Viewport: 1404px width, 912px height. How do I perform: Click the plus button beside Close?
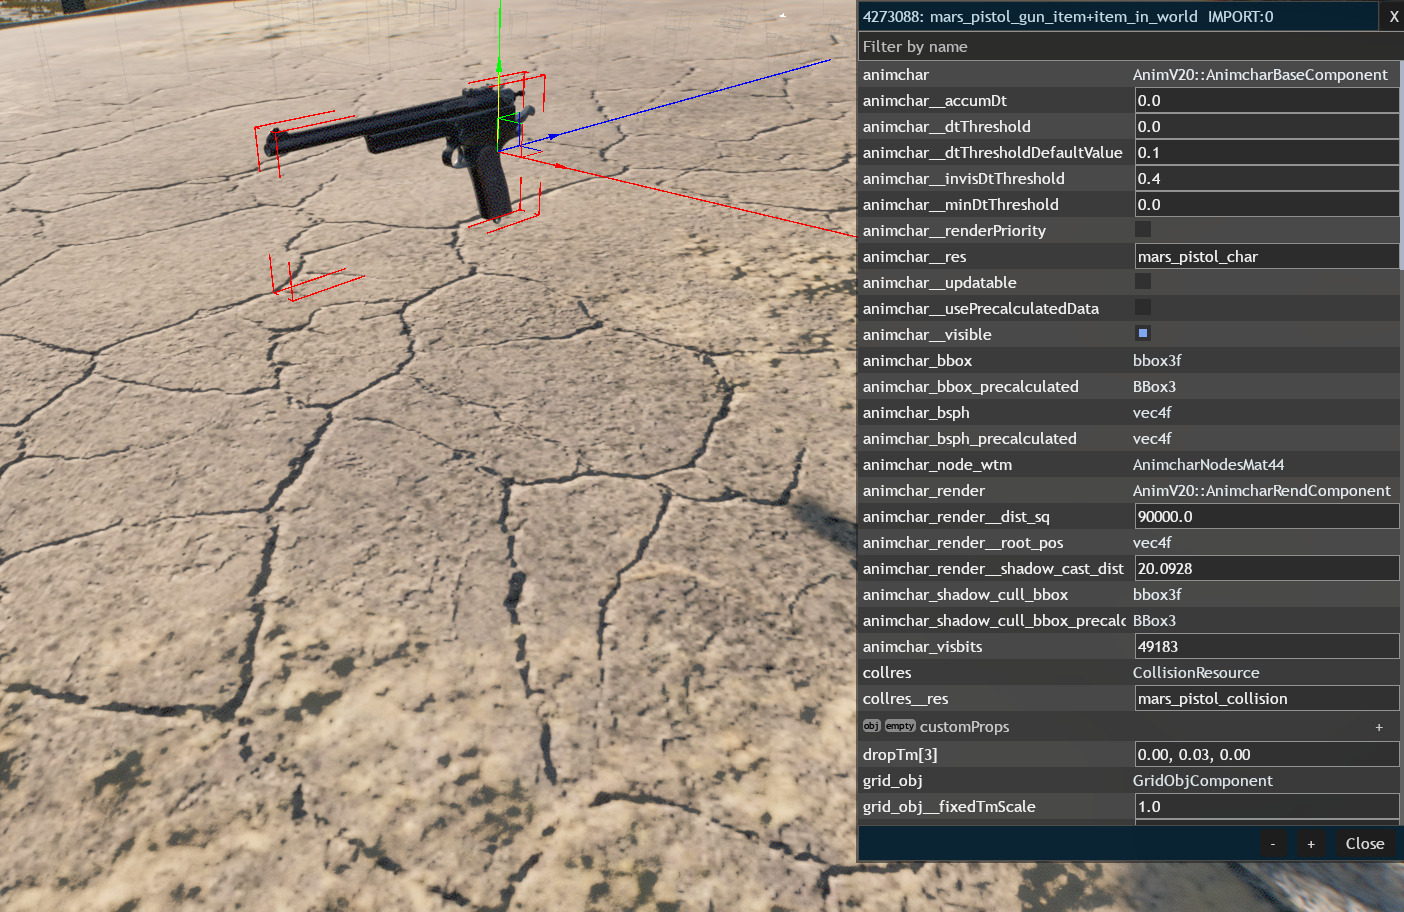(x=1311, y=844)
